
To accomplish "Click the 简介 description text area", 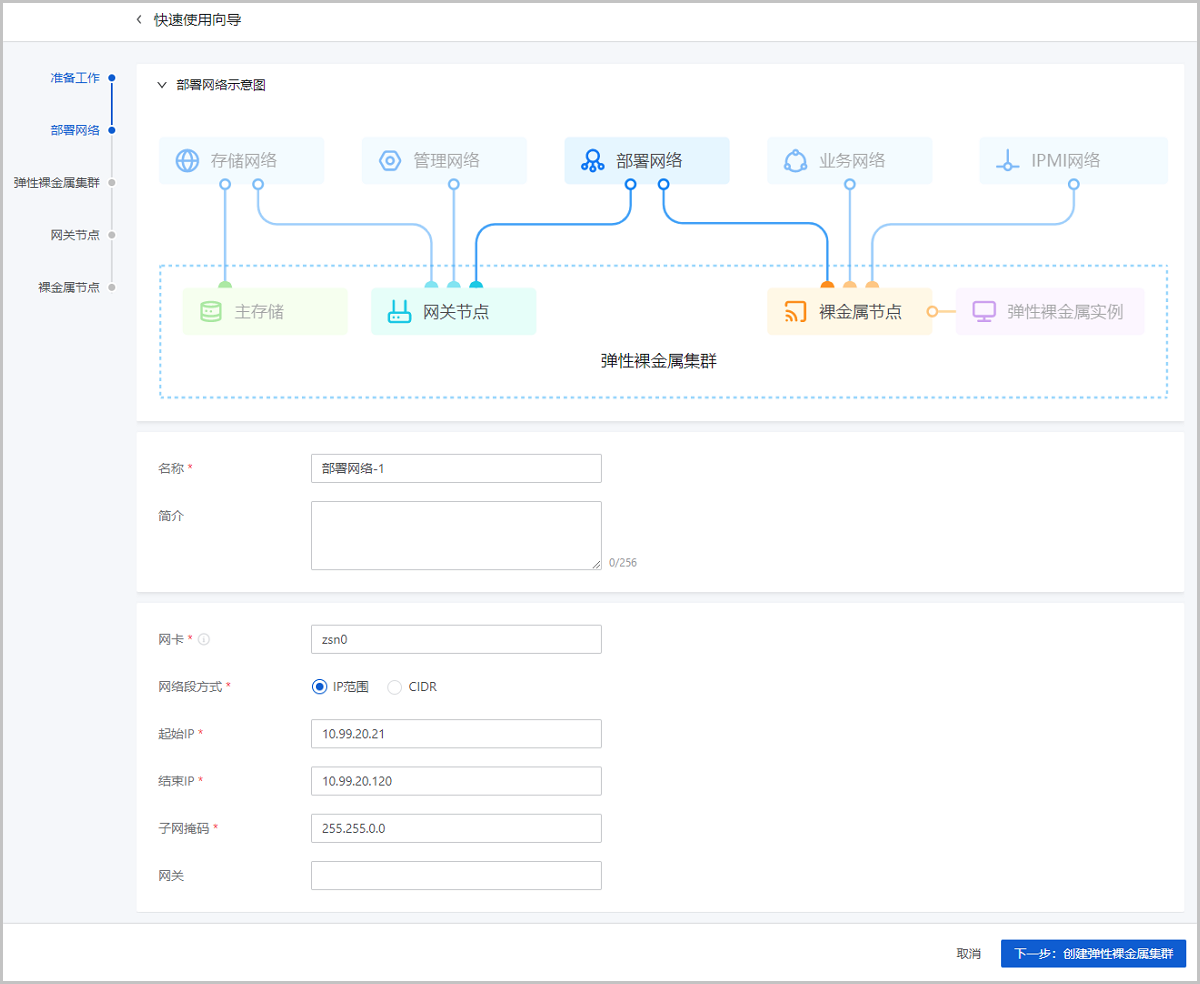I will (455, 535).
